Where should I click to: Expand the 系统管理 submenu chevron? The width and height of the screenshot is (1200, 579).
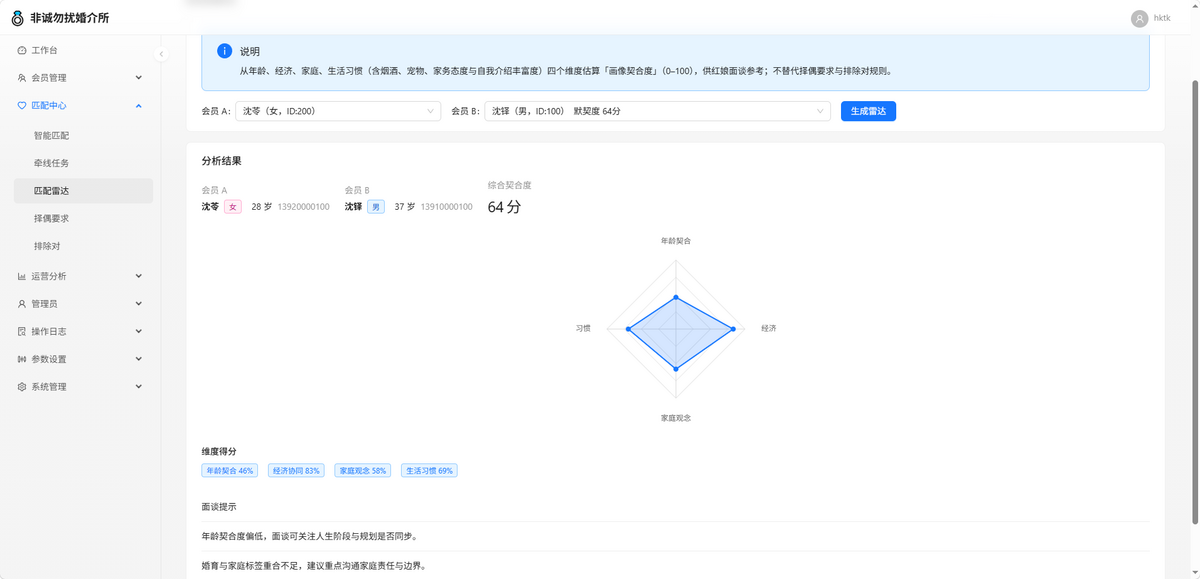139,387
